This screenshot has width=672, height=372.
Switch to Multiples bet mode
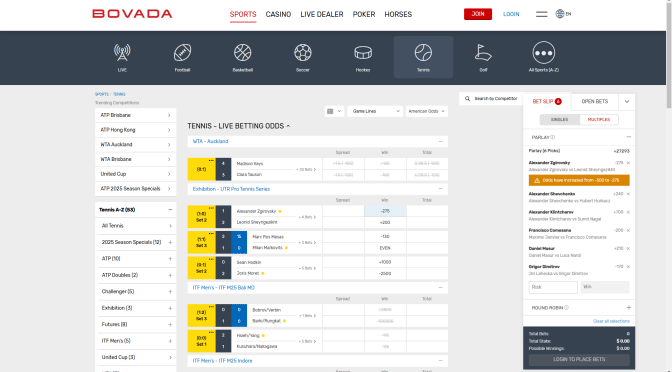click(x=599, y=120)
